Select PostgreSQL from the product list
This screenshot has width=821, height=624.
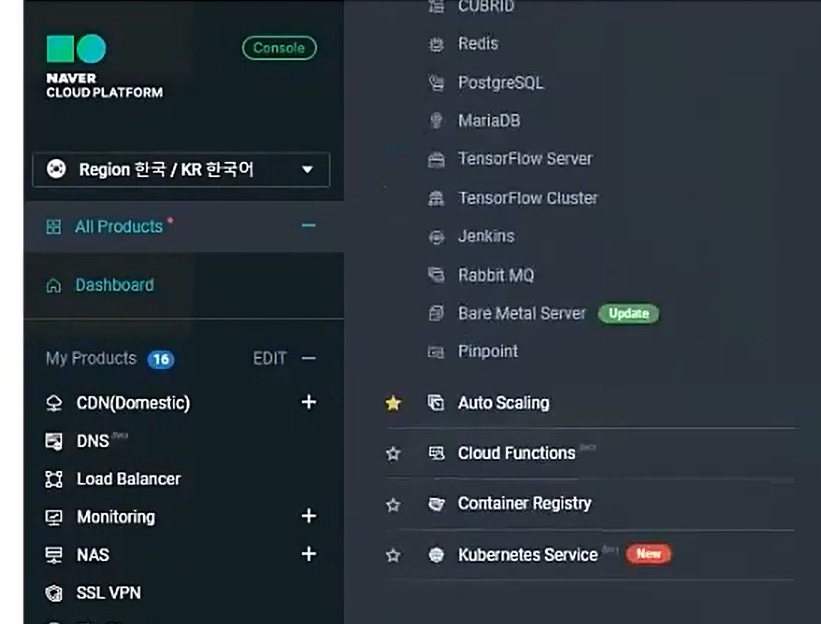(x=501, y=83)
